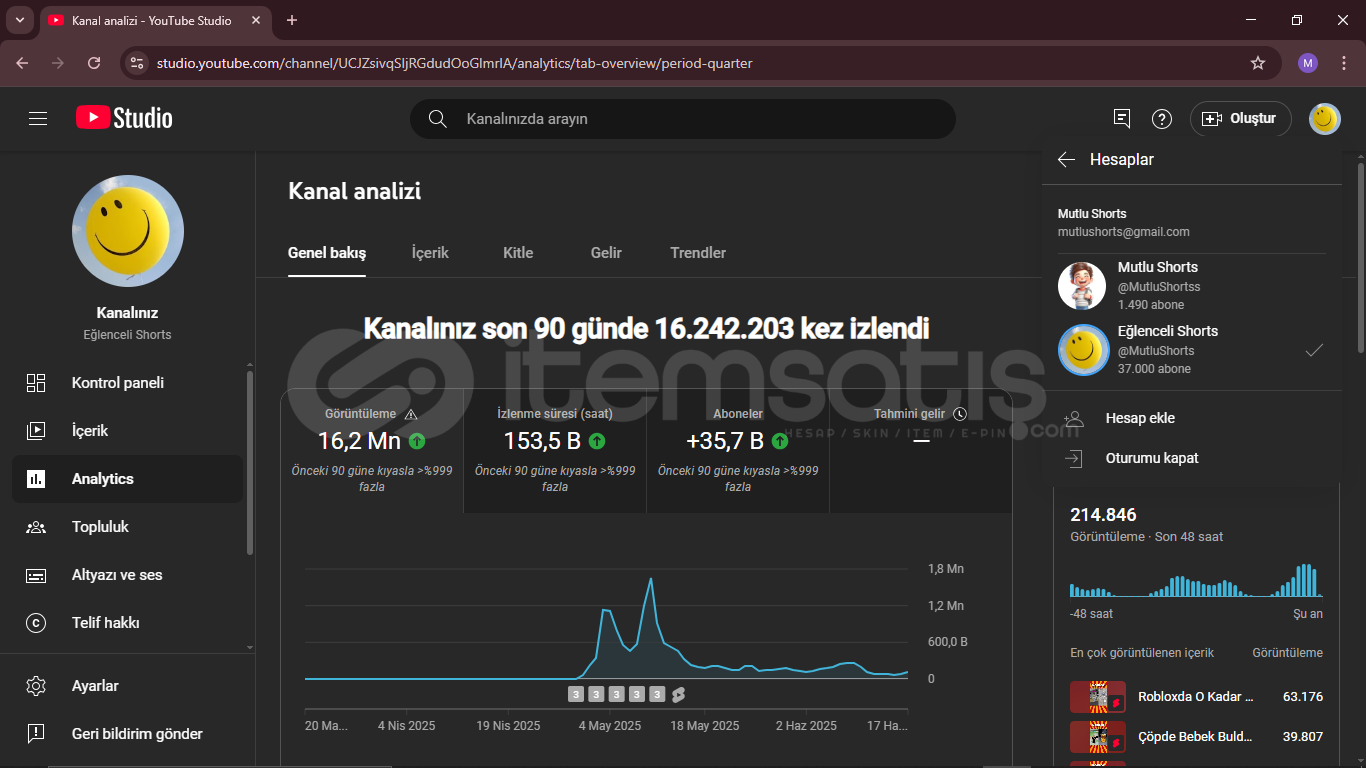The image size is (1366, 768).
Task: Open the help question mark icon
Action: 1162,119
